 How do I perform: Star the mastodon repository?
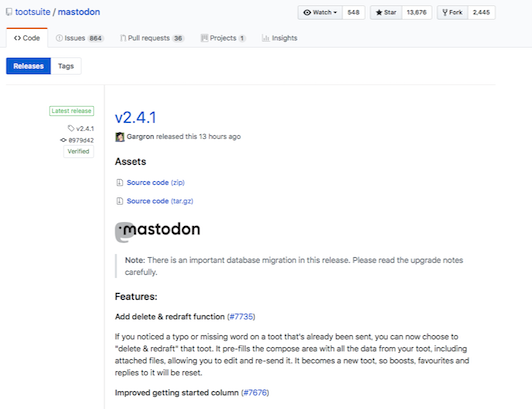tap(386, 13)
